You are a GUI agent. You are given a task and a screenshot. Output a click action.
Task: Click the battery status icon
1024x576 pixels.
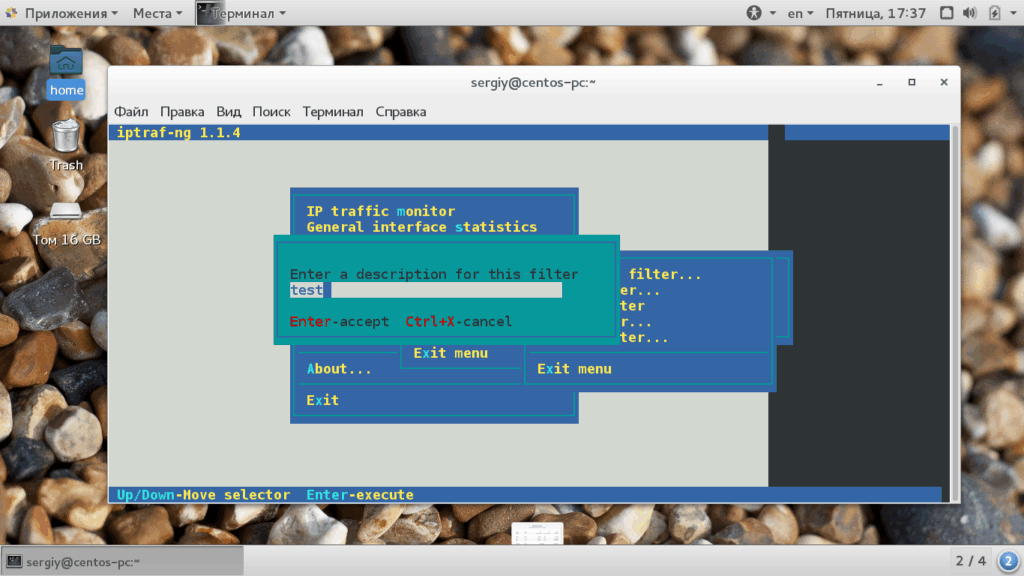point(995,13)
